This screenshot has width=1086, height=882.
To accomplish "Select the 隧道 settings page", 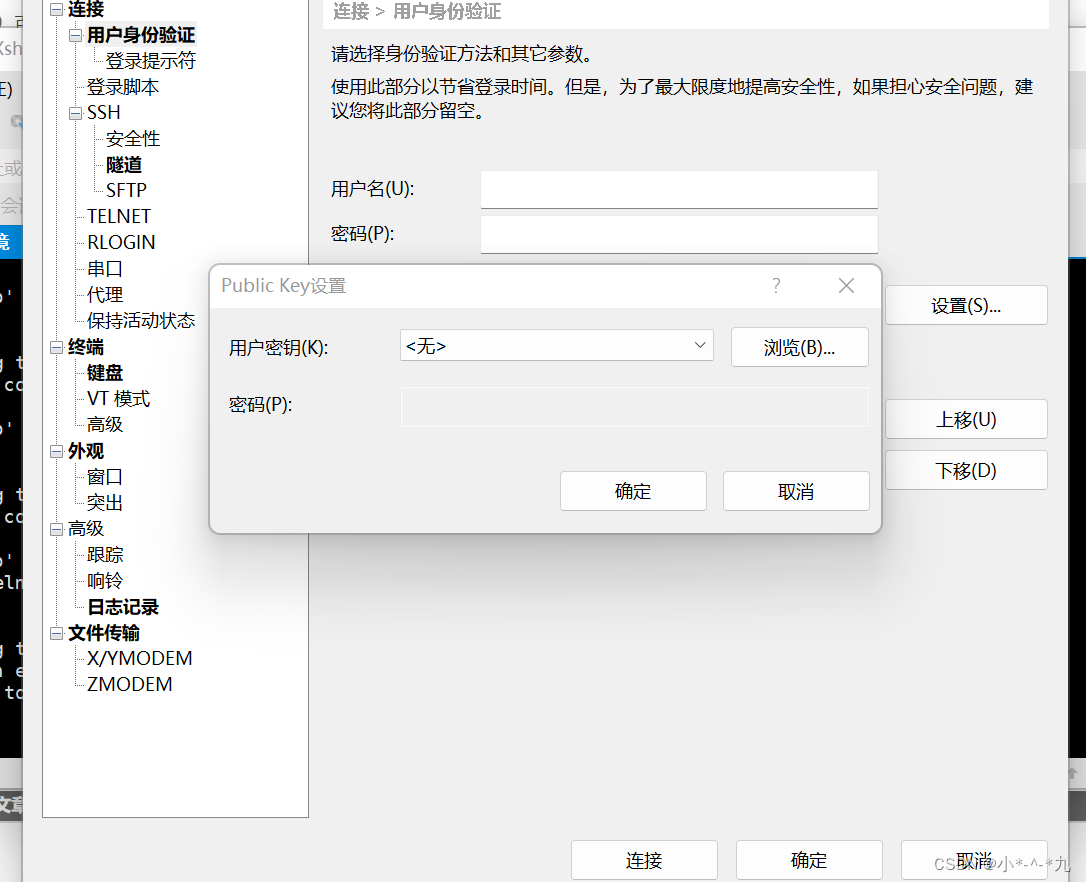I will click(124, 164).
